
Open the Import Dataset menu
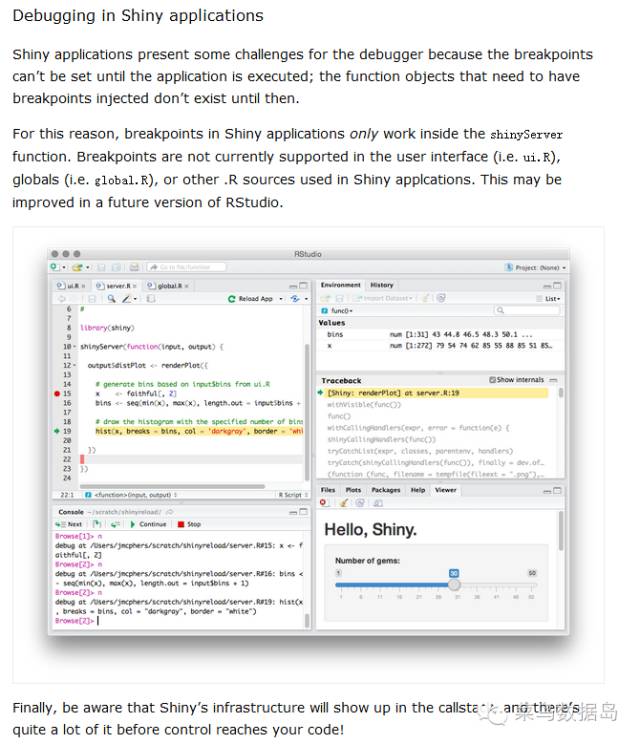[384, 298]
